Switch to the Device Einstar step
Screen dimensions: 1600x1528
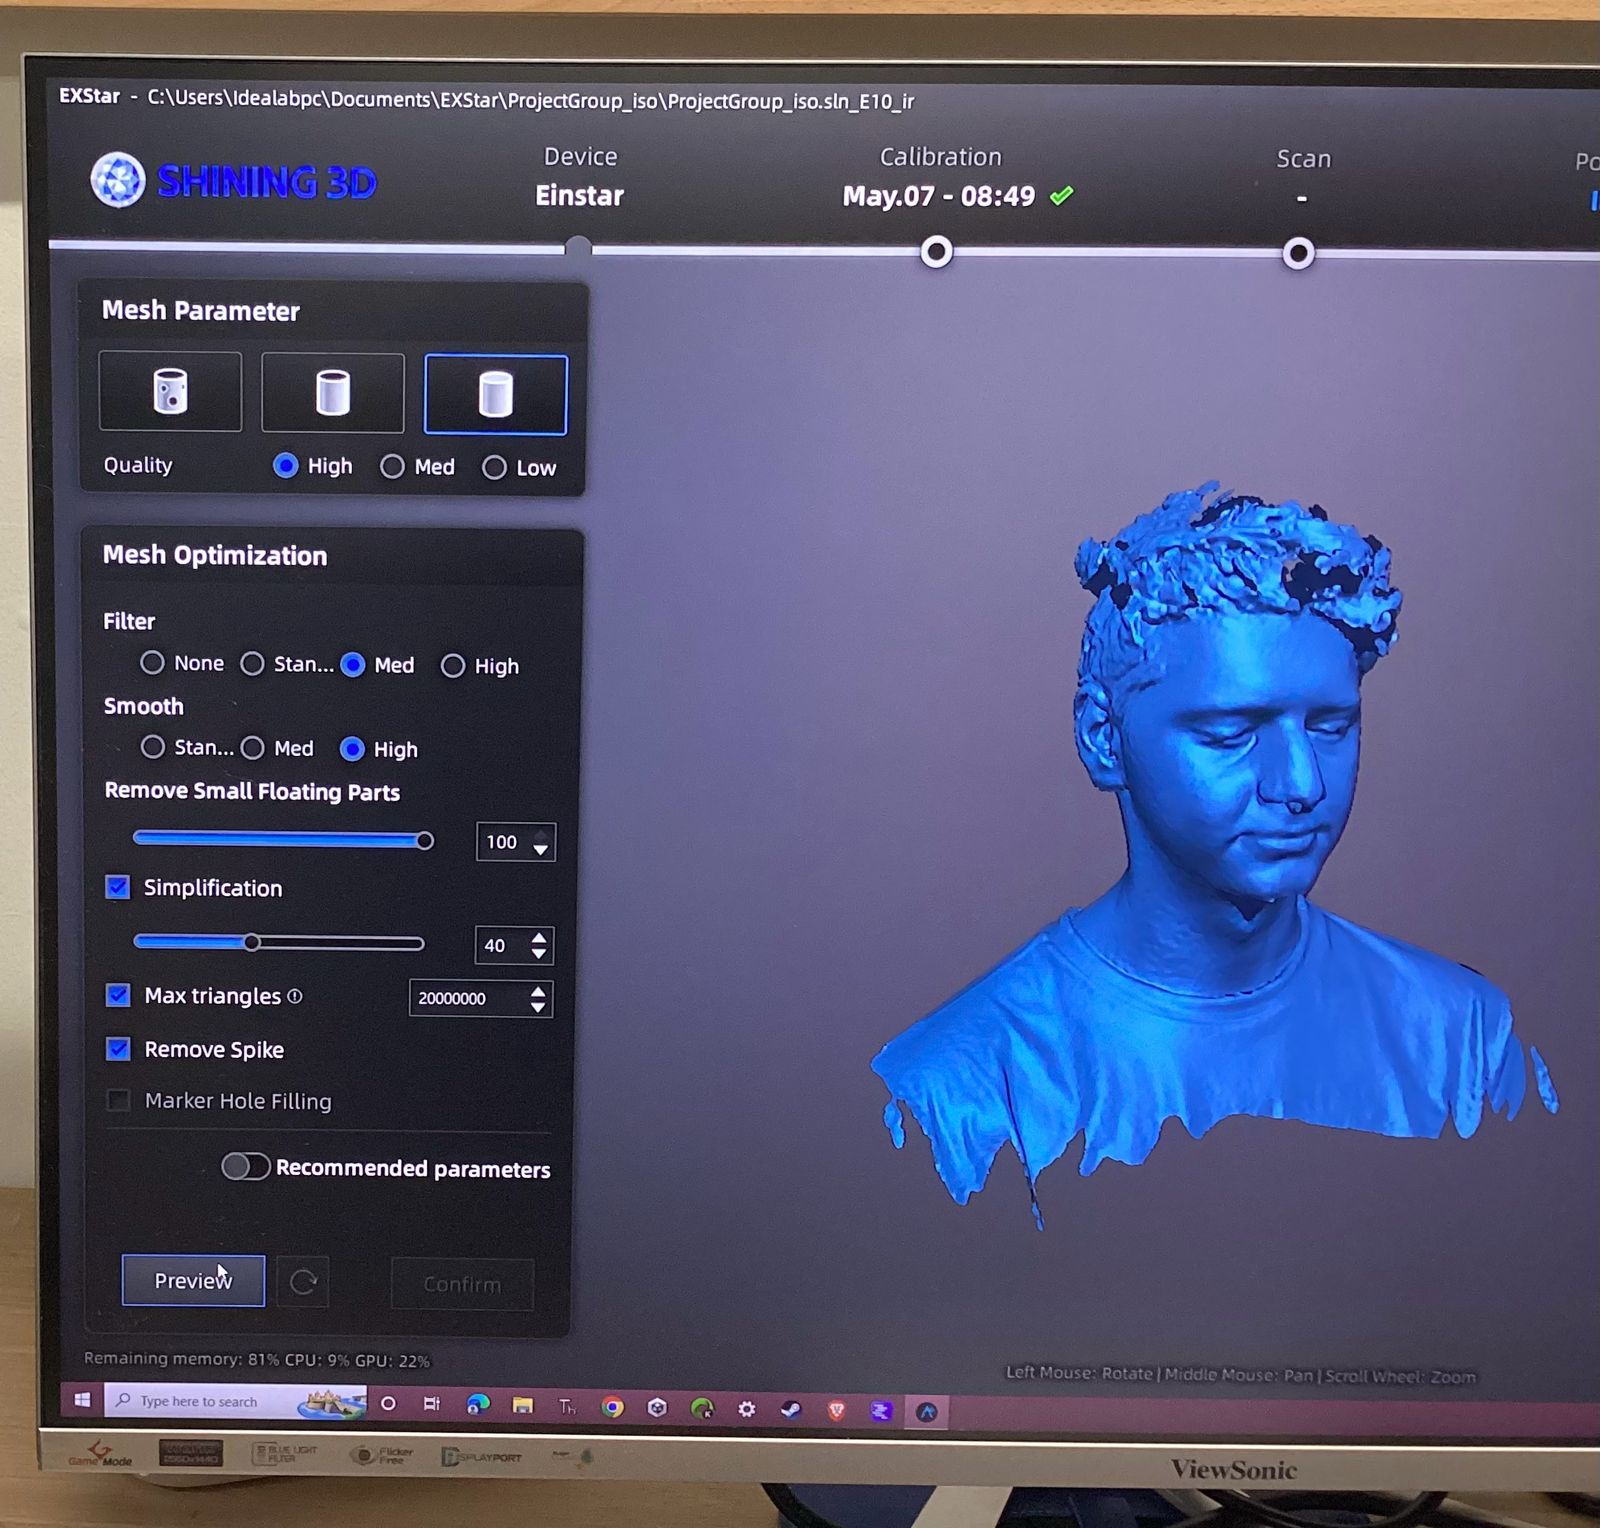click(579, 177)
